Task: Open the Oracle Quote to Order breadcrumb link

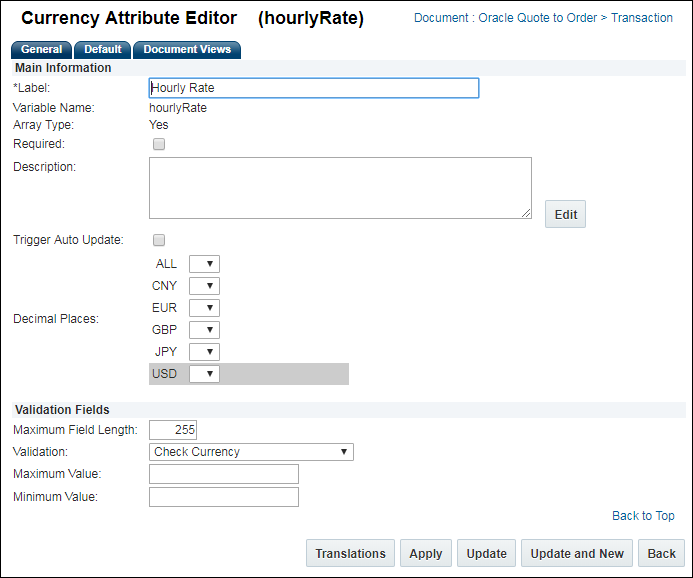Action: pyautogui.click(x=537, y=18)
